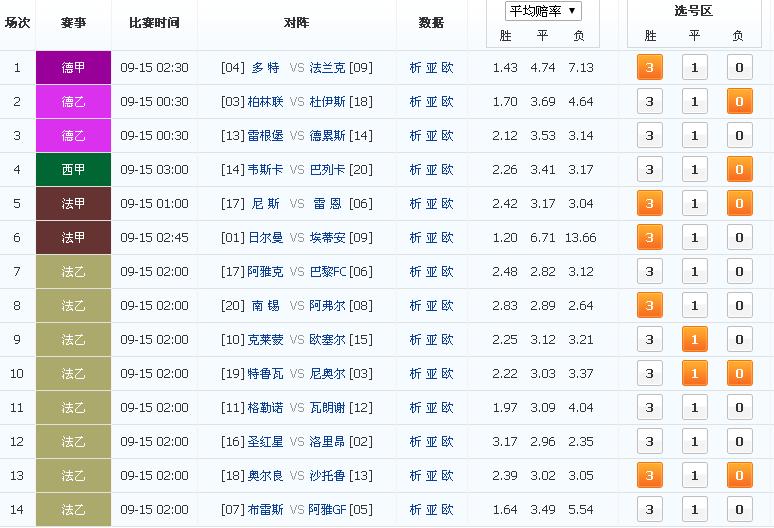Click the 选号区 column header
This screenshot has width=774, height=528.
[x=694, y=11]
